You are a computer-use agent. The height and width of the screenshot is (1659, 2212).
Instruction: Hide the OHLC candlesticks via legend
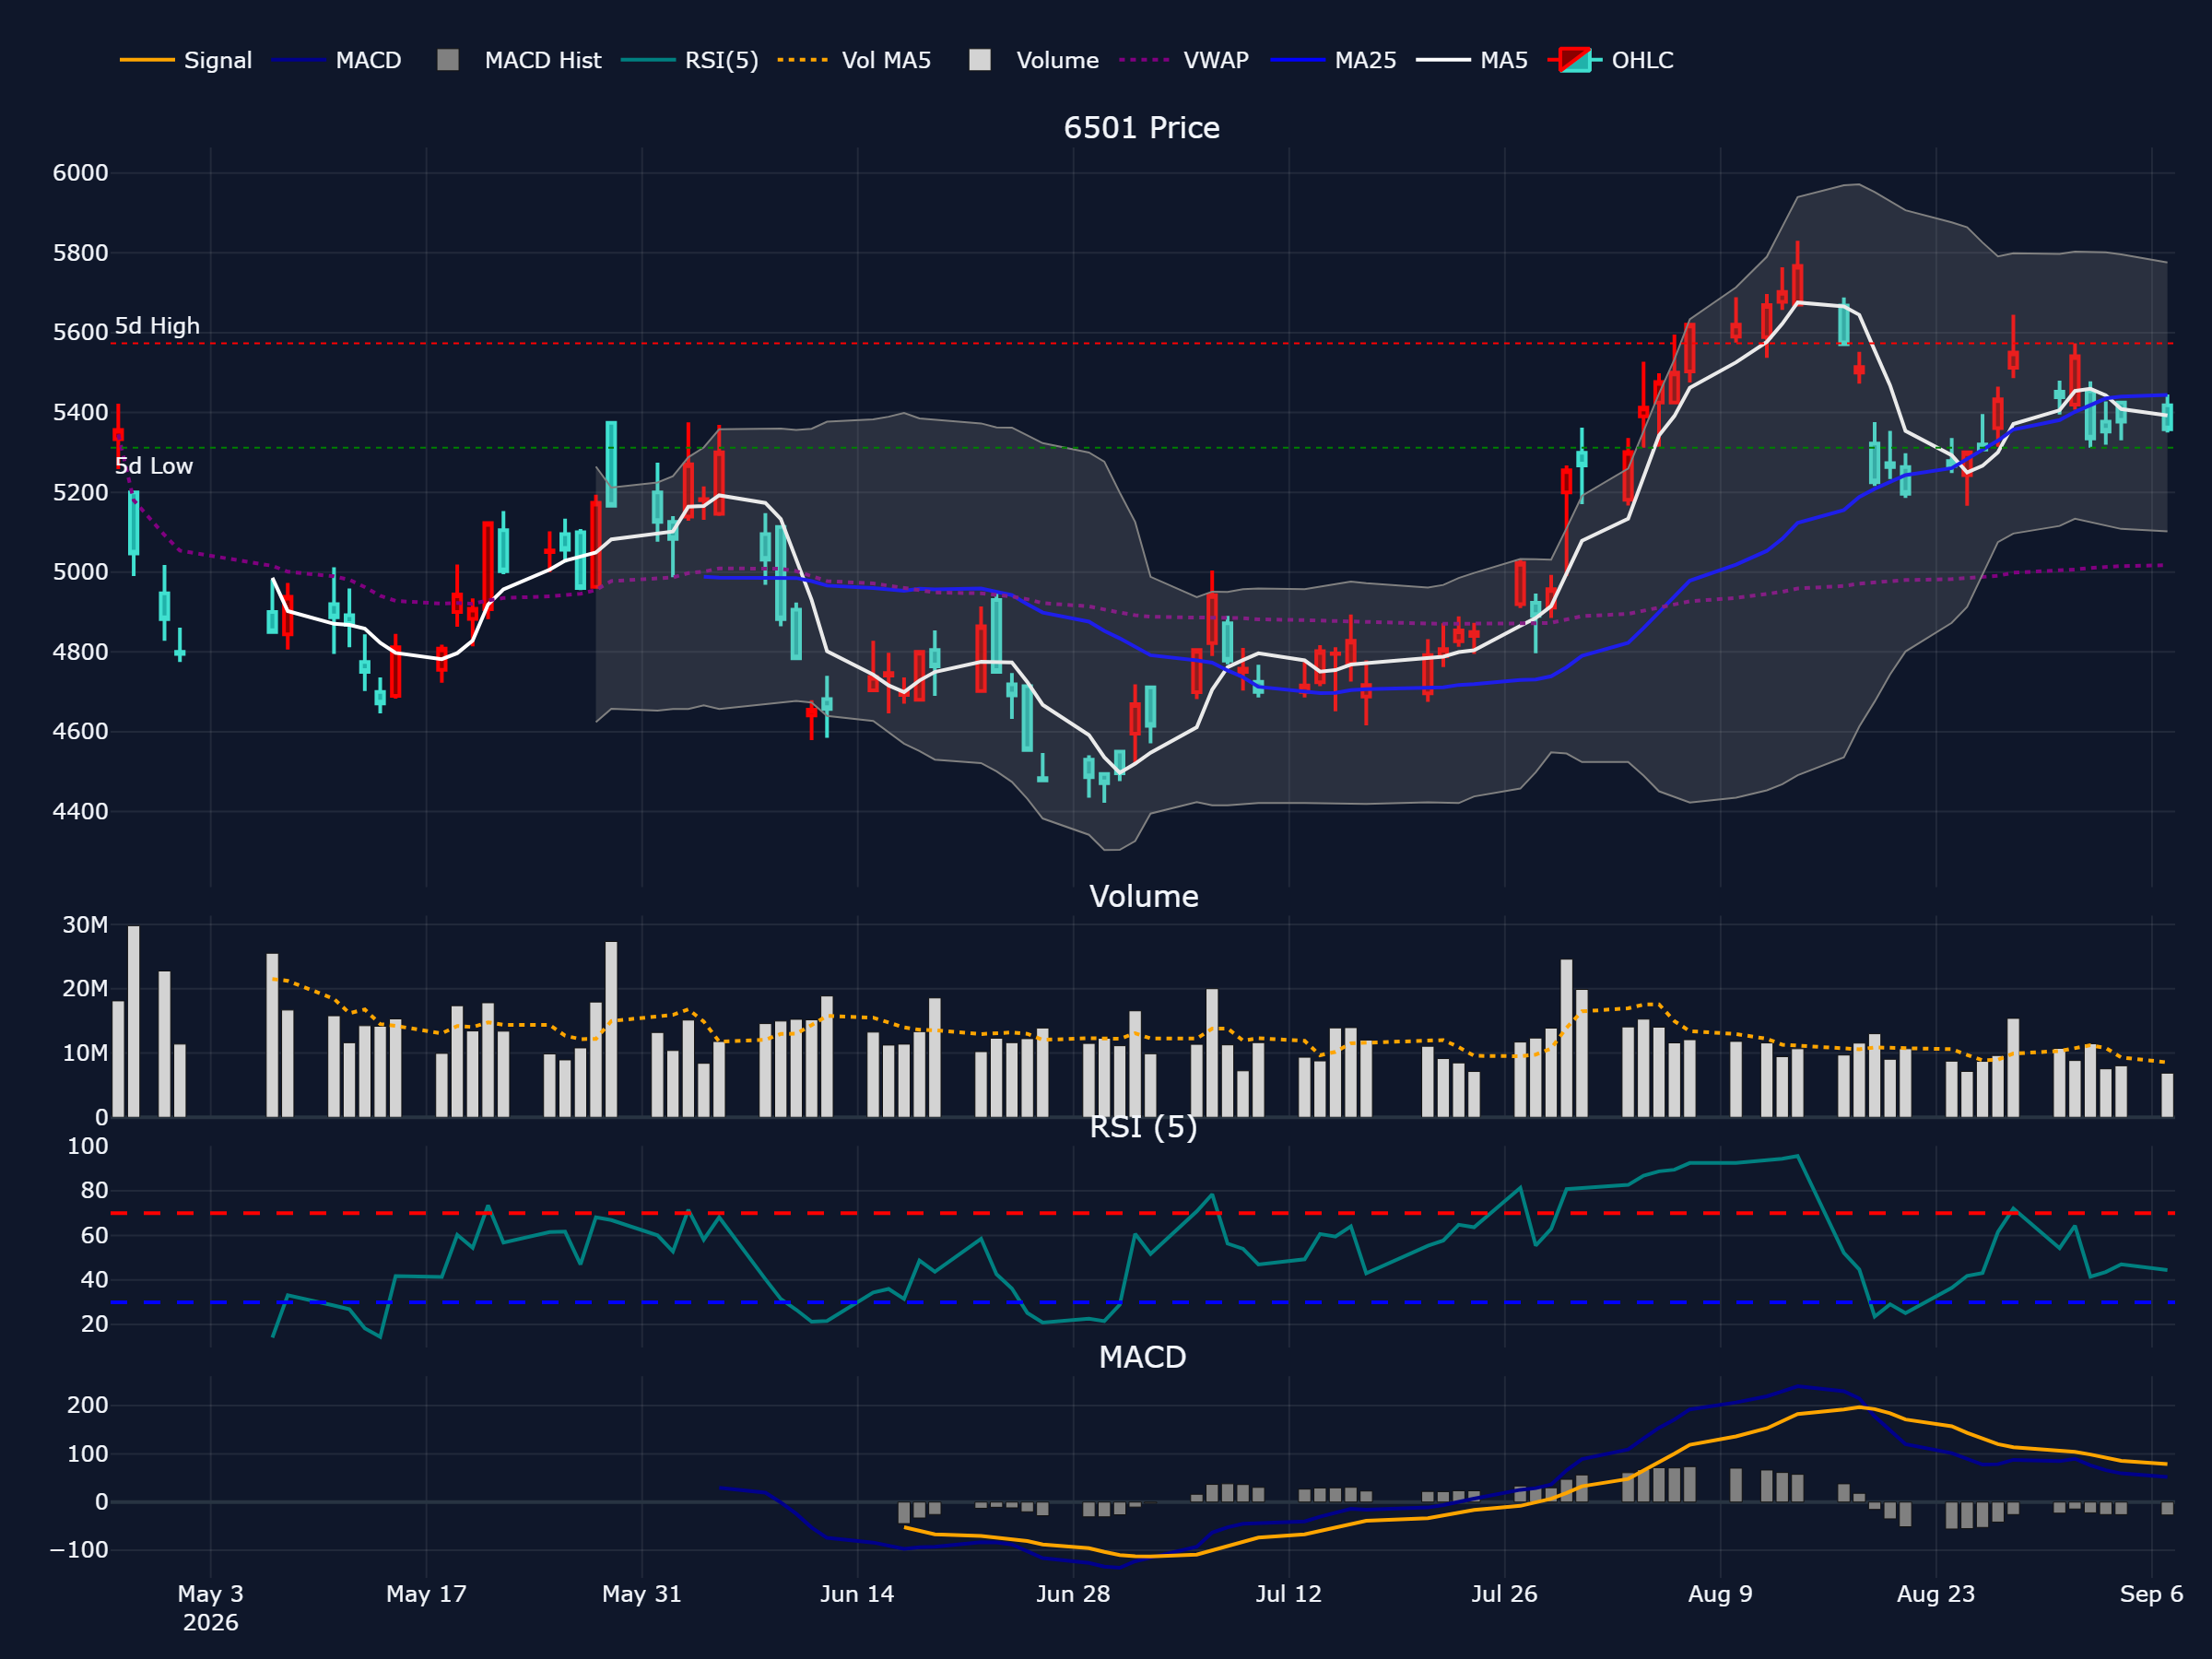[1611, 60]
